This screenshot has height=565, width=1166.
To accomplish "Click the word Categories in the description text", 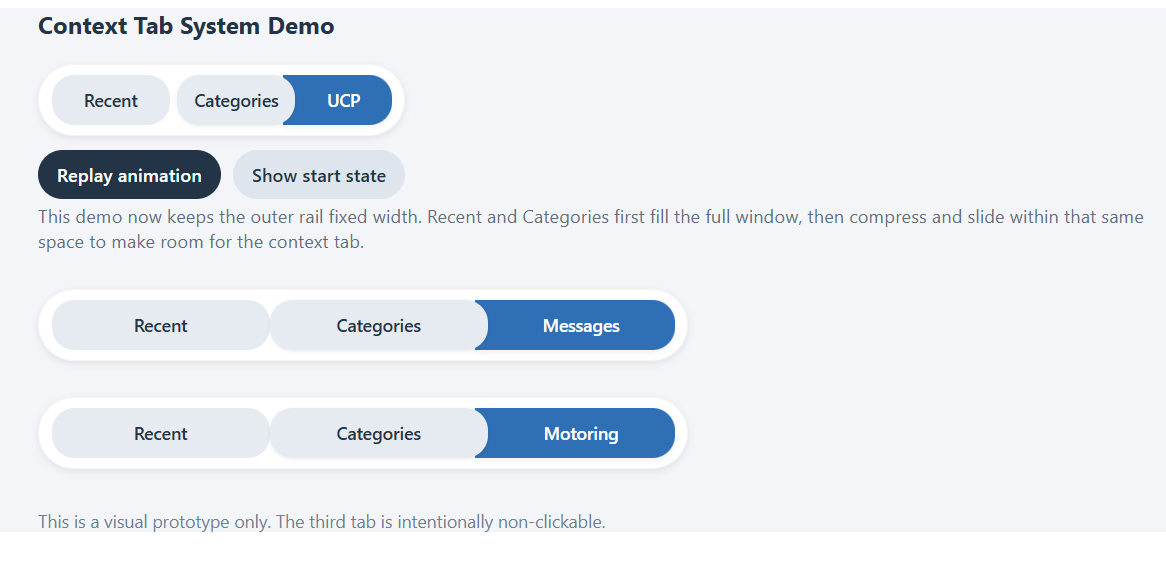I will [x=565, y=217].
